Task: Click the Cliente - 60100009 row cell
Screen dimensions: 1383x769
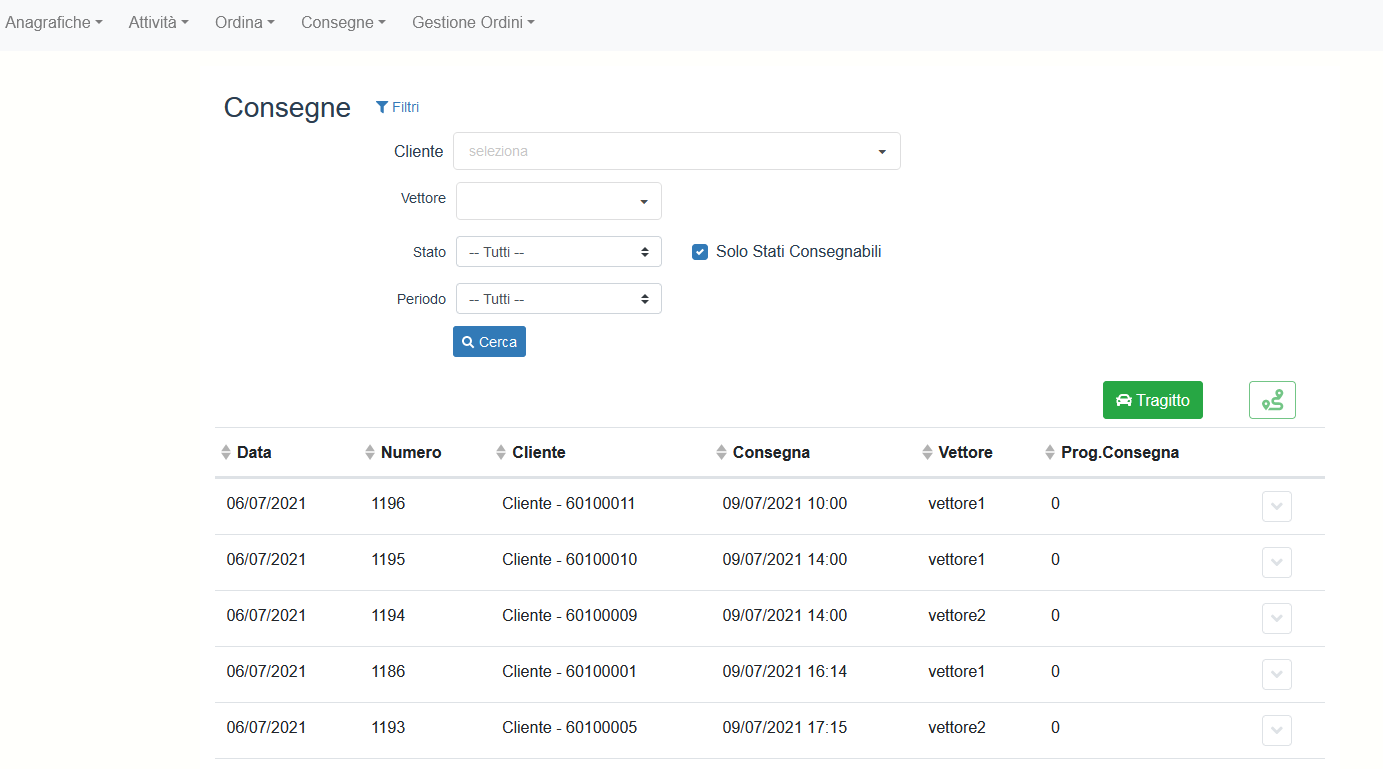Action: [x=569, y=616]
